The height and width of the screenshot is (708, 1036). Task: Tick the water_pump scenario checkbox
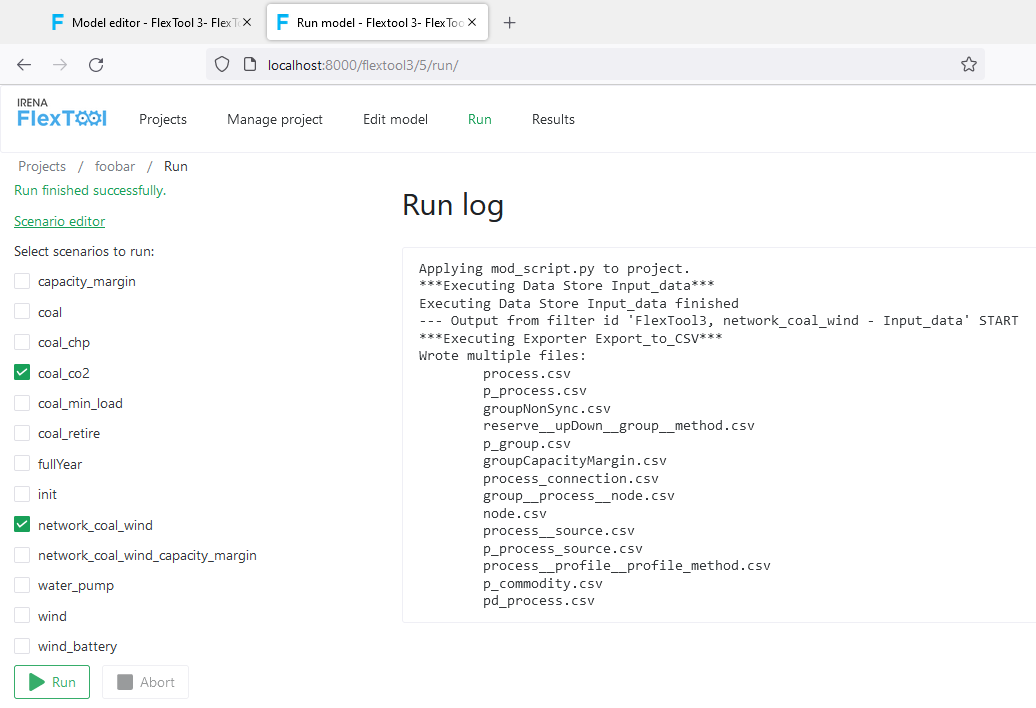pyautogui.click(x=22, y=585)
